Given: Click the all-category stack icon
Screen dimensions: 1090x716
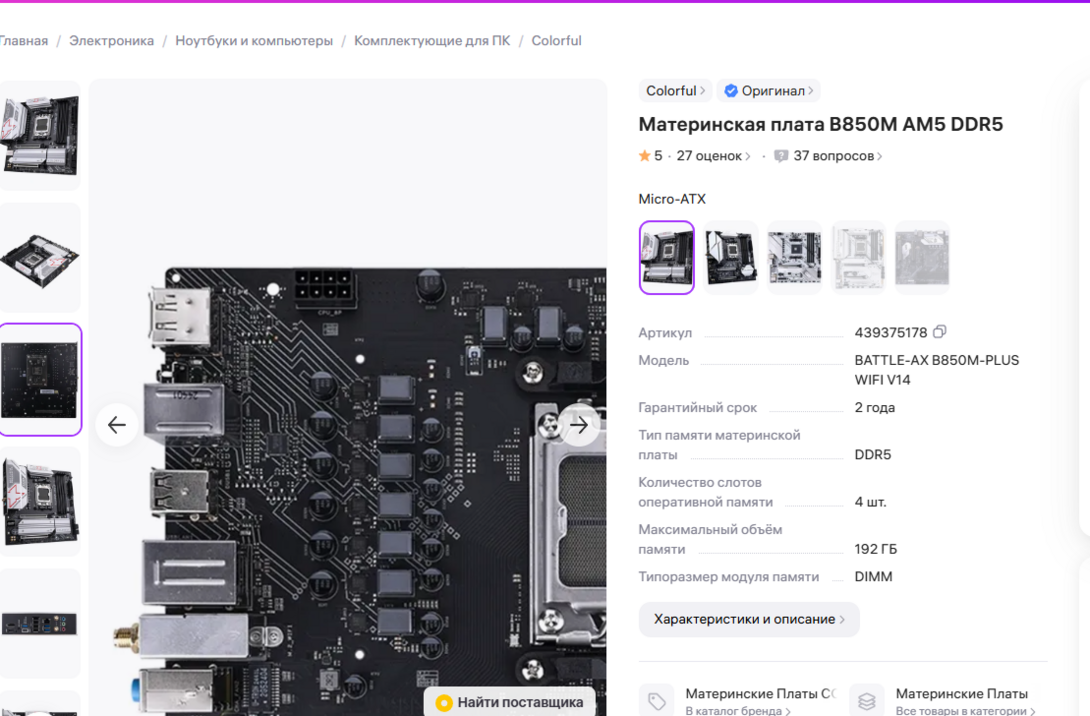Looking at the screenshot, I should (x=867, y=701).
